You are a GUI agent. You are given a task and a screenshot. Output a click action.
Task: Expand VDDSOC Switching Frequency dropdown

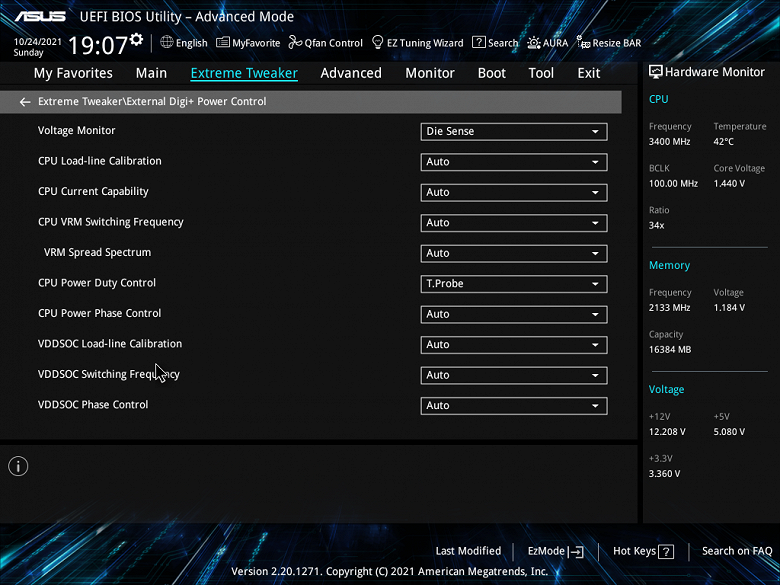[514, 376]
